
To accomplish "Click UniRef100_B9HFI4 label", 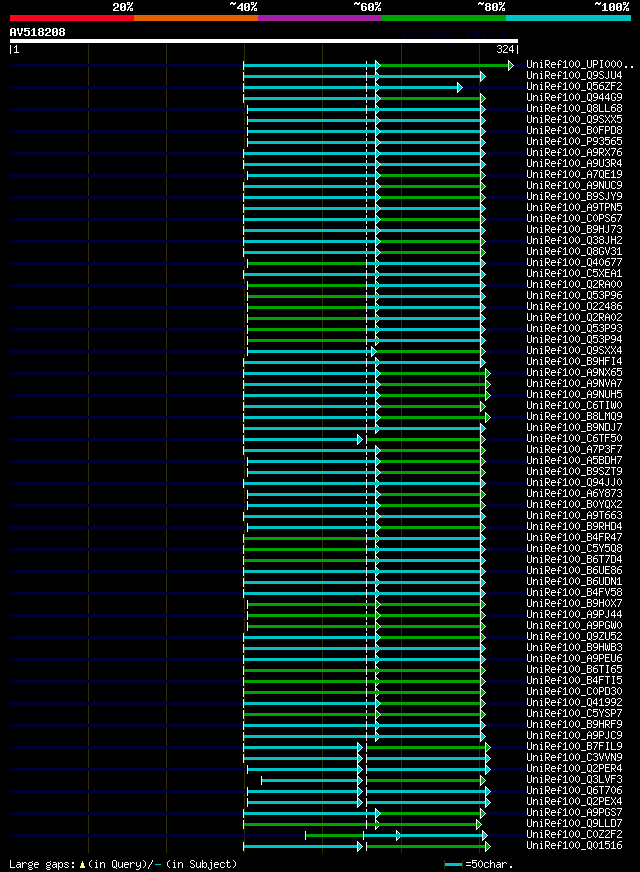I will (x=574, y=361).
